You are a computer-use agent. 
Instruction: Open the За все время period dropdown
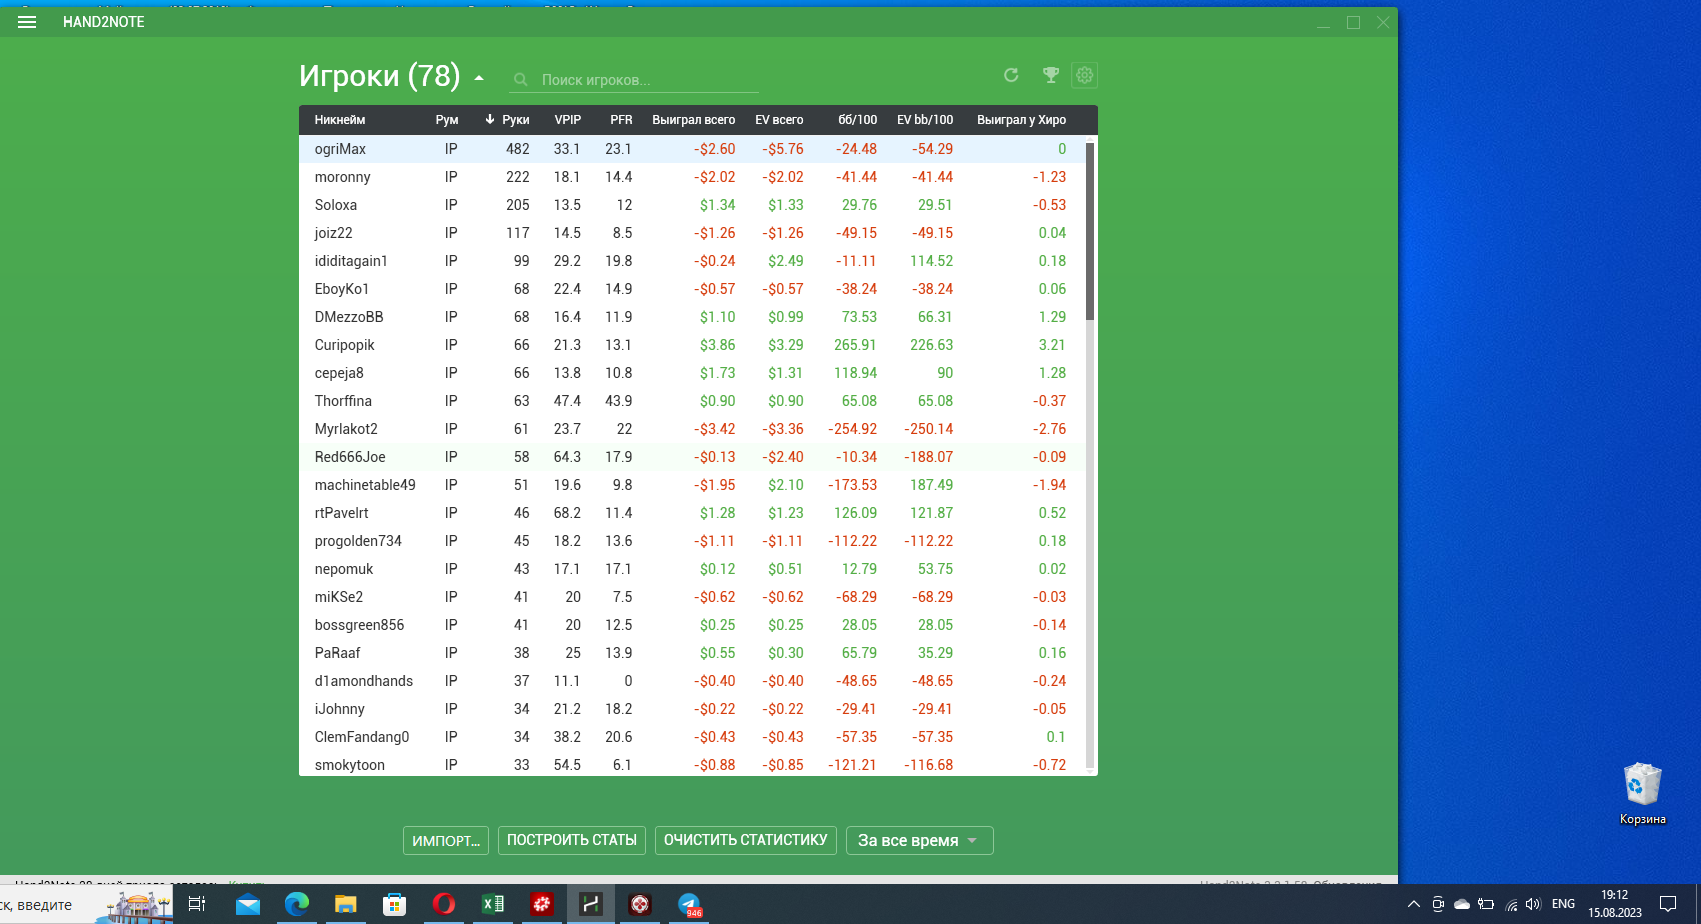pyautogui.click(x=920, y=840)
